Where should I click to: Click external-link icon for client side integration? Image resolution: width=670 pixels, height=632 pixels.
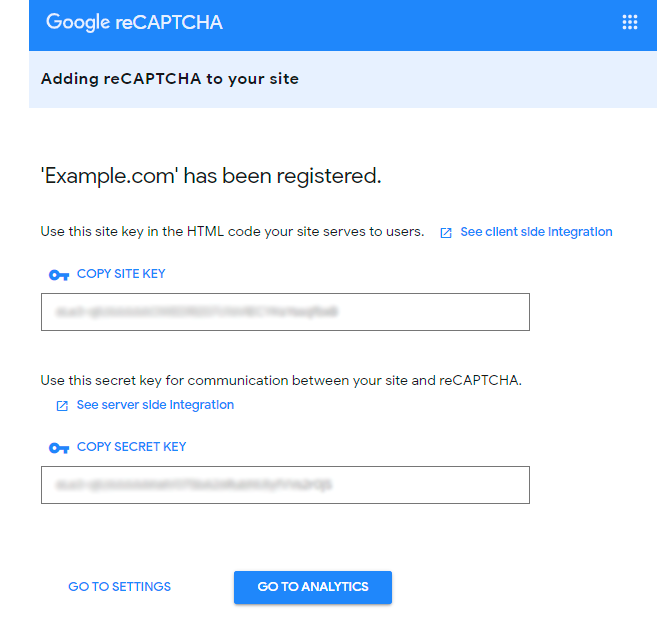point(446,232)
